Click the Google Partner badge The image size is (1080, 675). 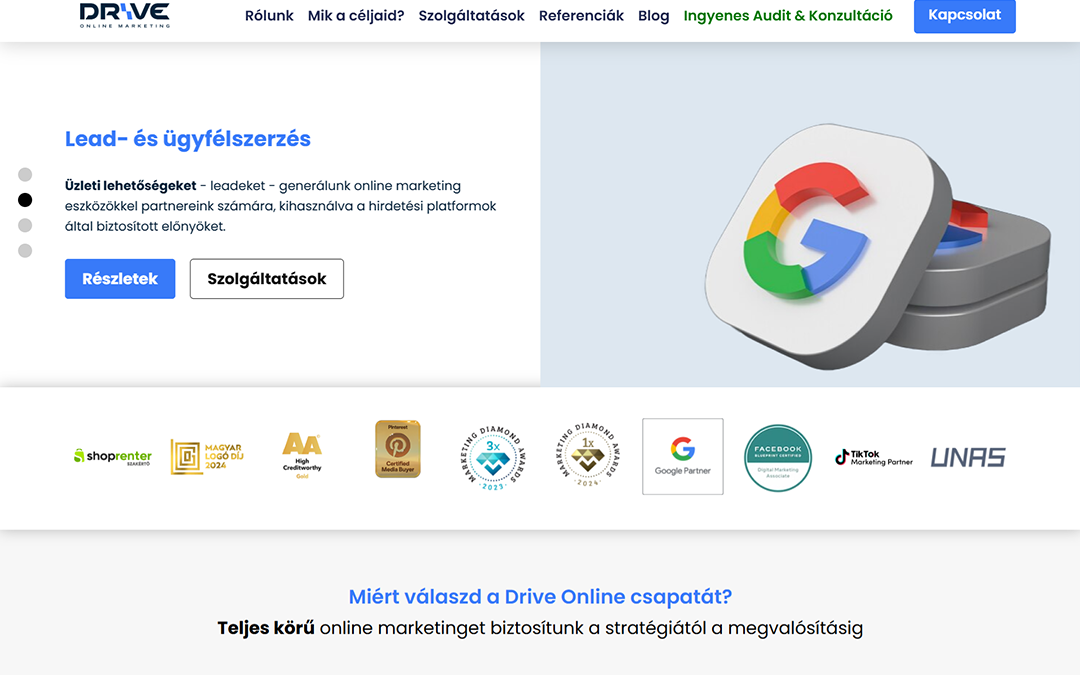click(x=683, y=456)
